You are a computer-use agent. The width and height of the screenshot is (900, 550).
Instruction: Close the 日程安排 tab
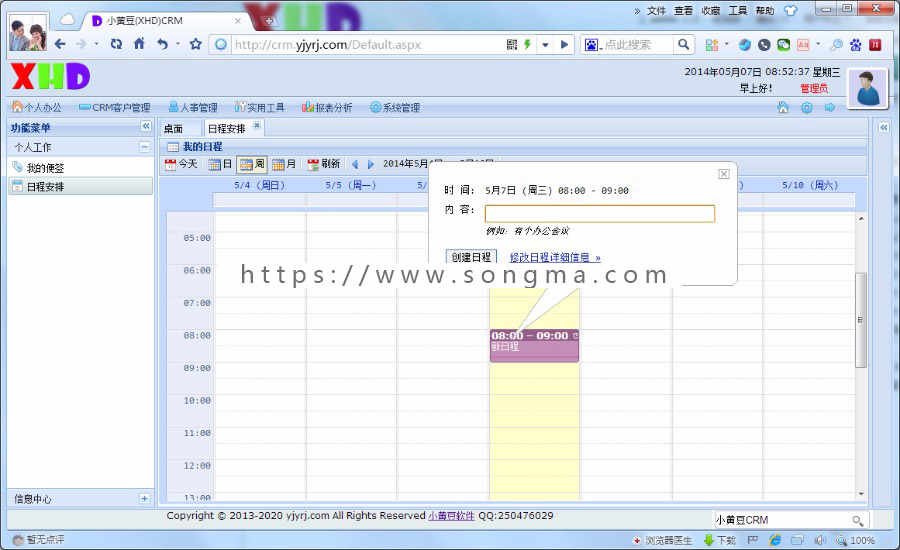tap(257, 125)
